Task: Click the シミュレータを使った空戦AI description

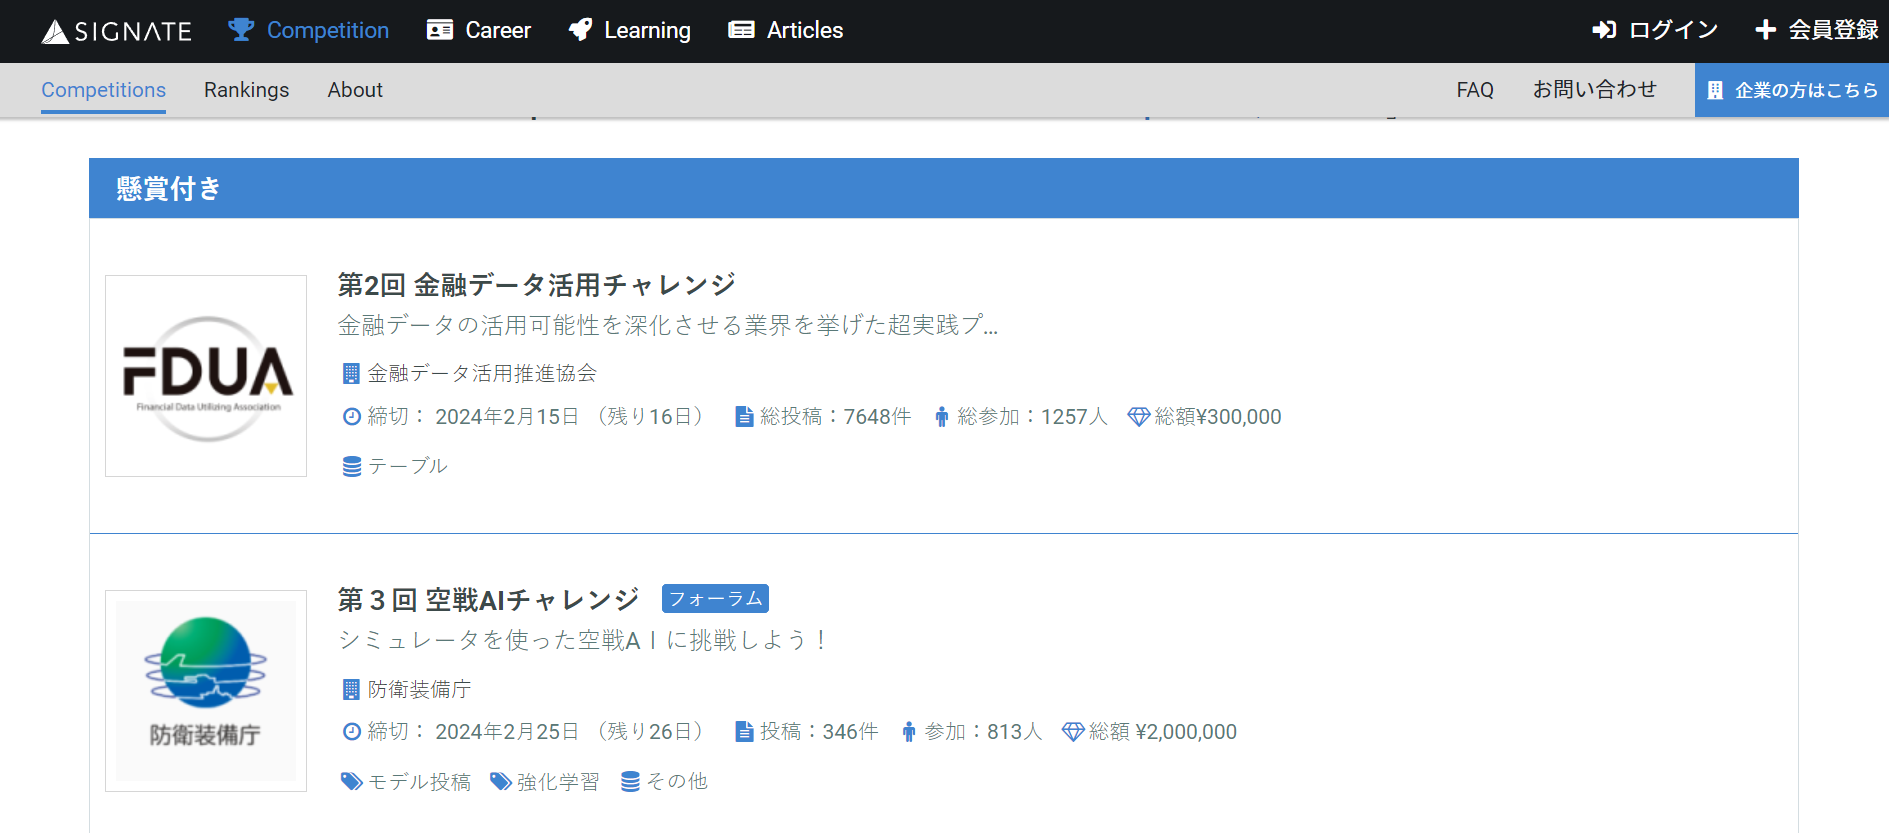Action: pyautogui.click(x=583, y=640)
